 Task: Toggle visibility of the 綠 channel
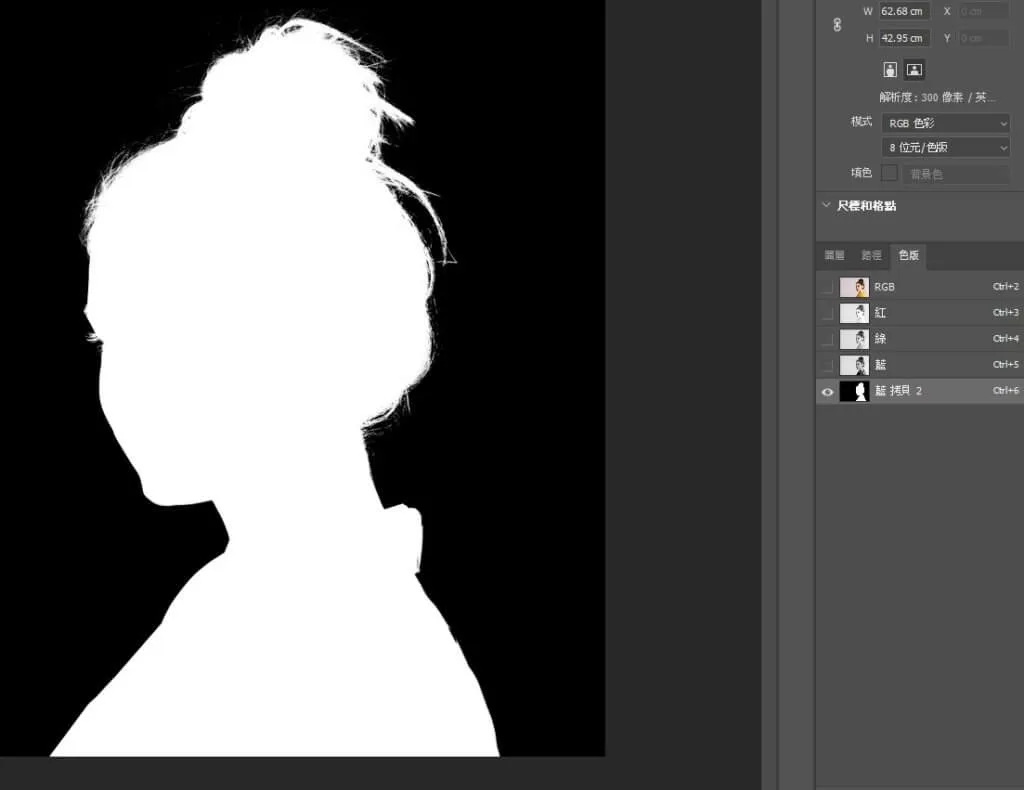827,339
